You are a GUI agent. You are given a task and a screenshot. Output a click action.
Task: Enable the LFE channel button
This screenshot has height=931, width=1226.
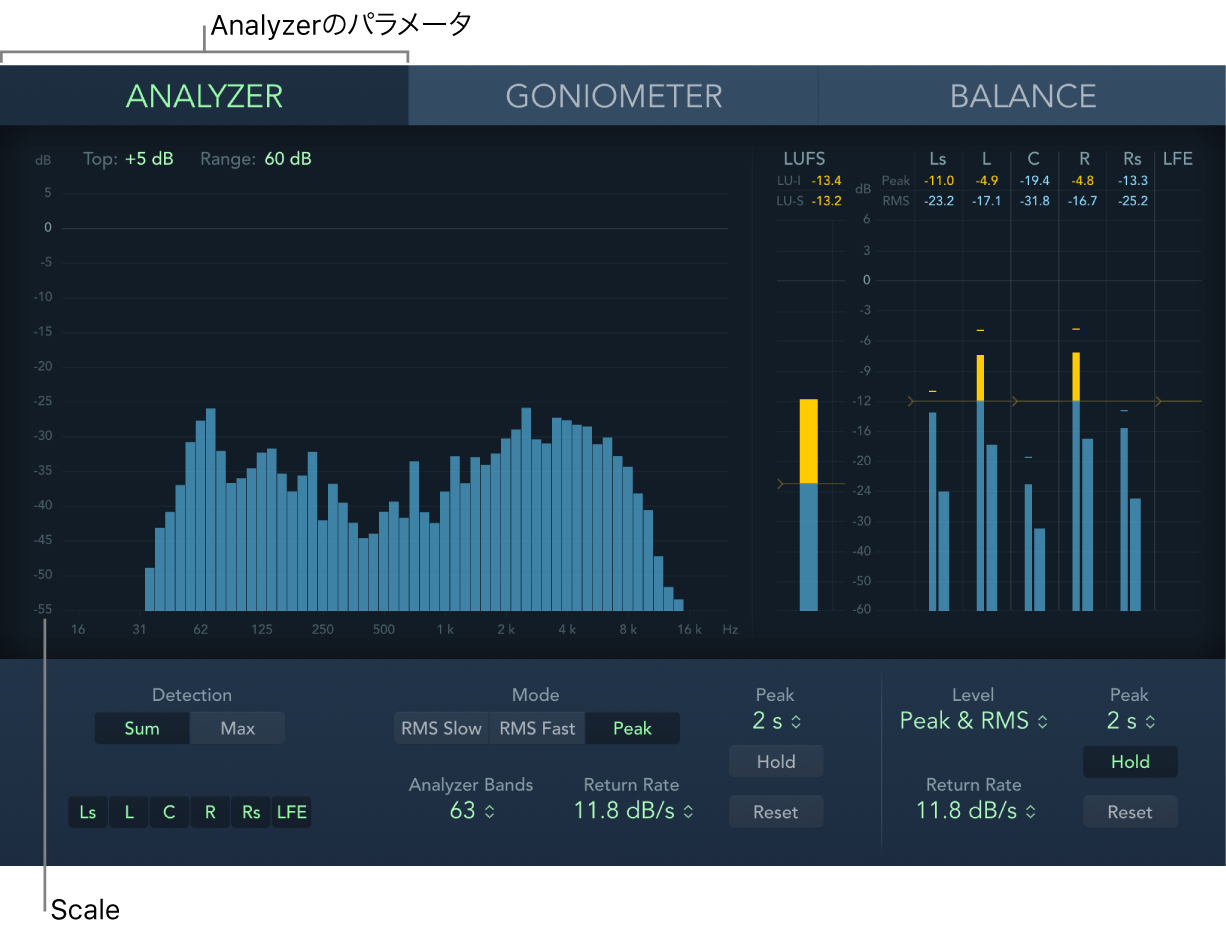[291, 812]
